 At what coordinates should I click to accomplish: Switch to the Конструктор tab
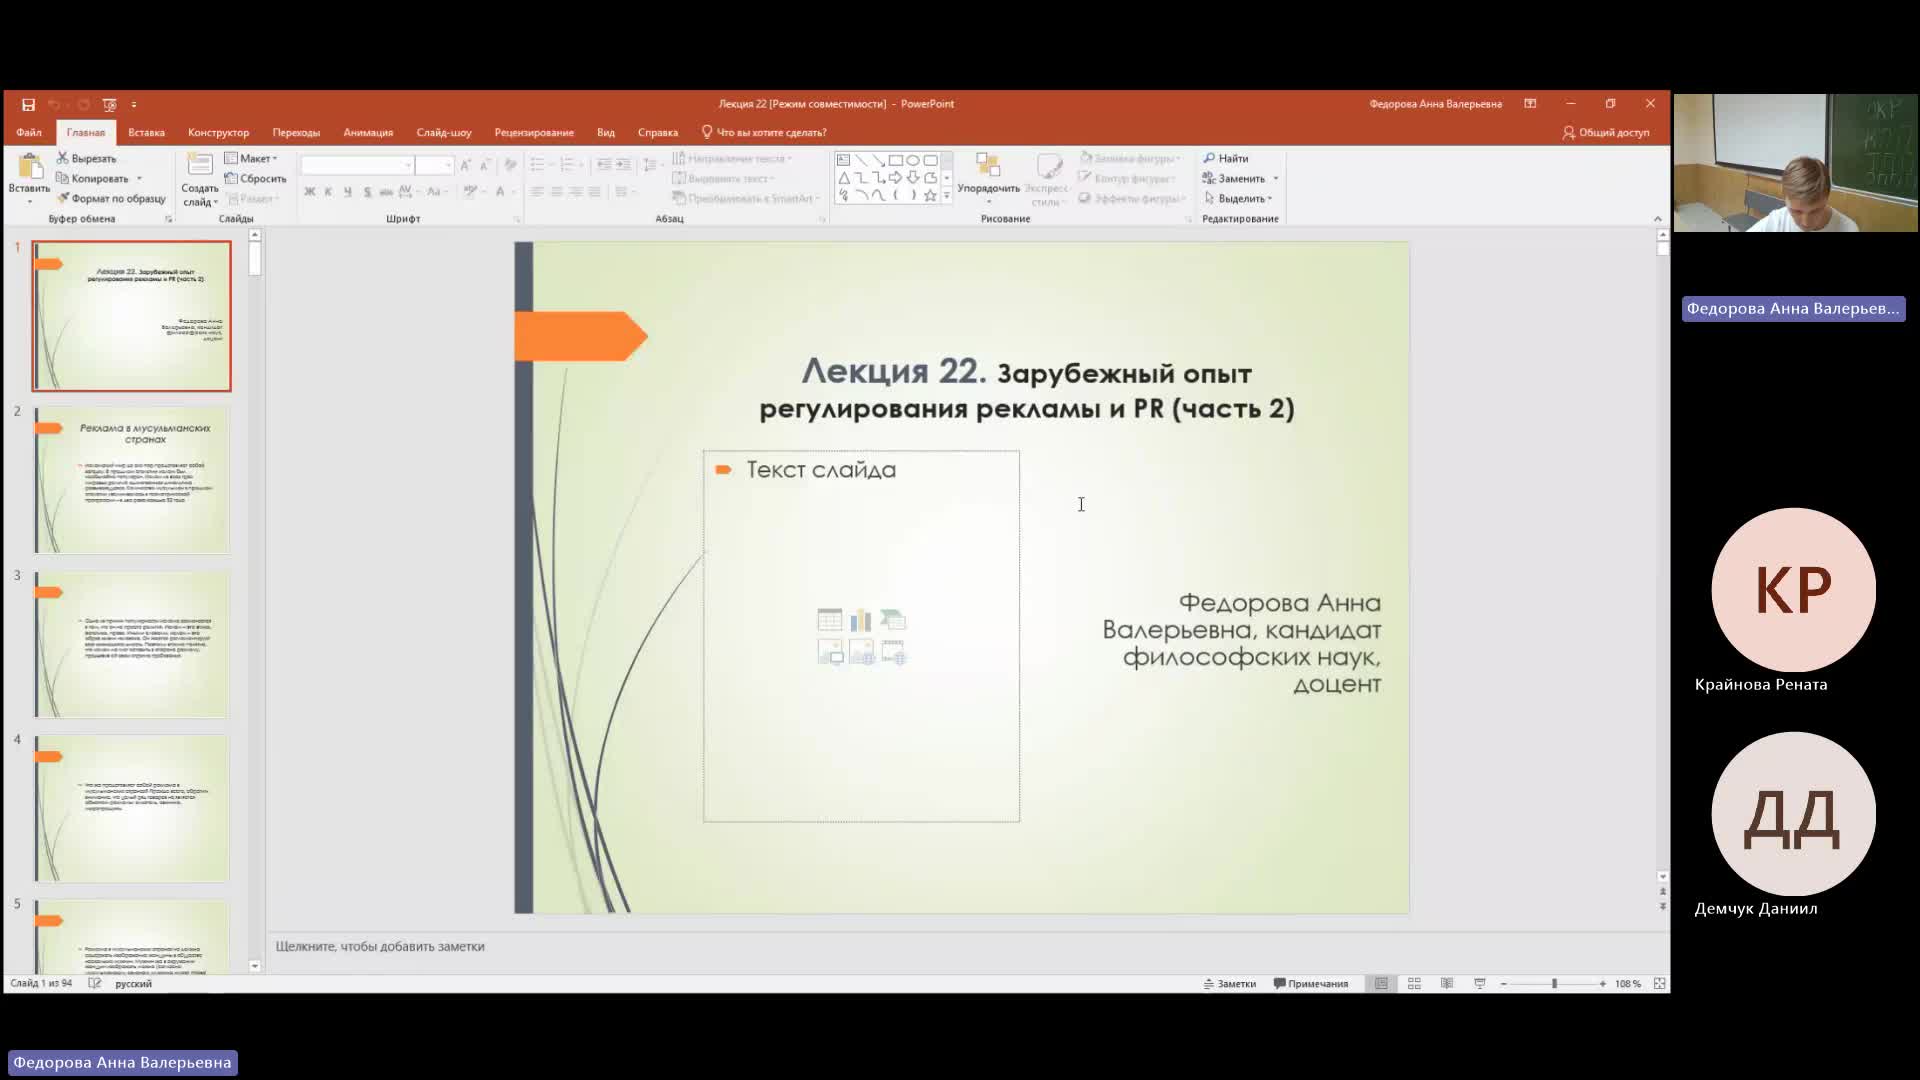pos(218,132)
